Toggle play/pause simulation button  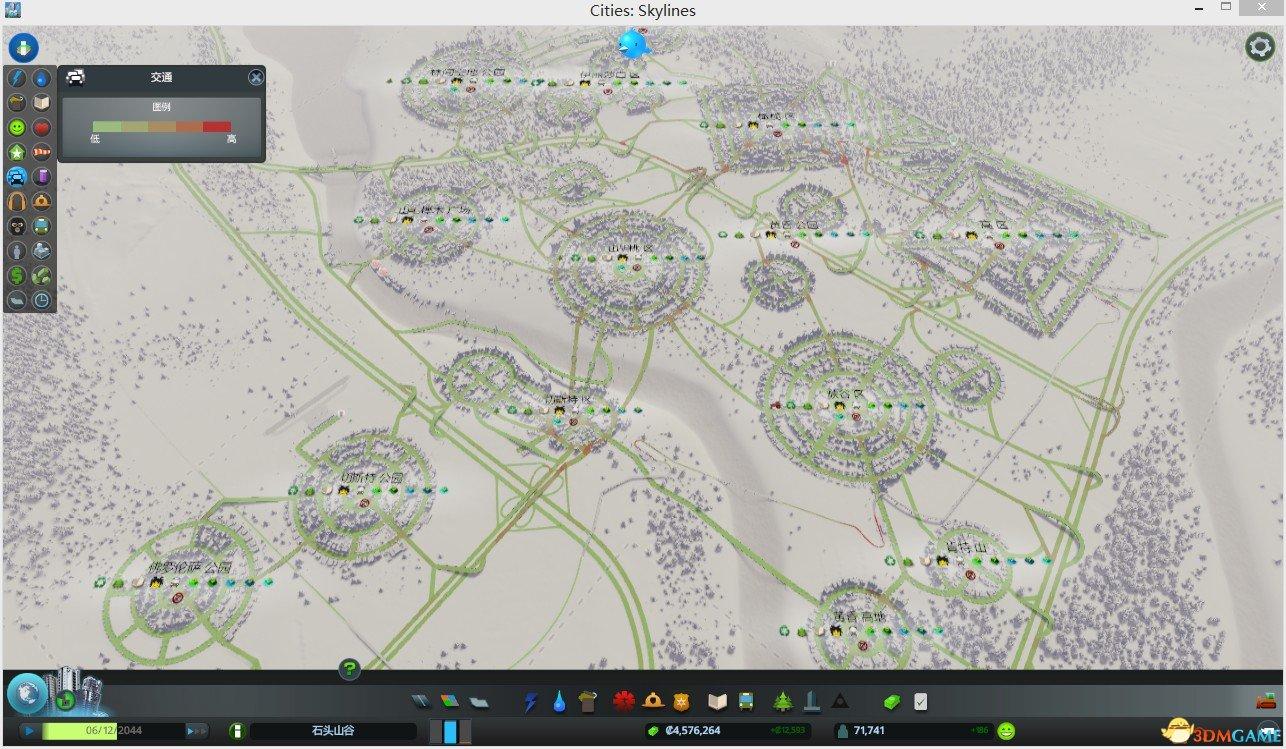pos(30,731)
